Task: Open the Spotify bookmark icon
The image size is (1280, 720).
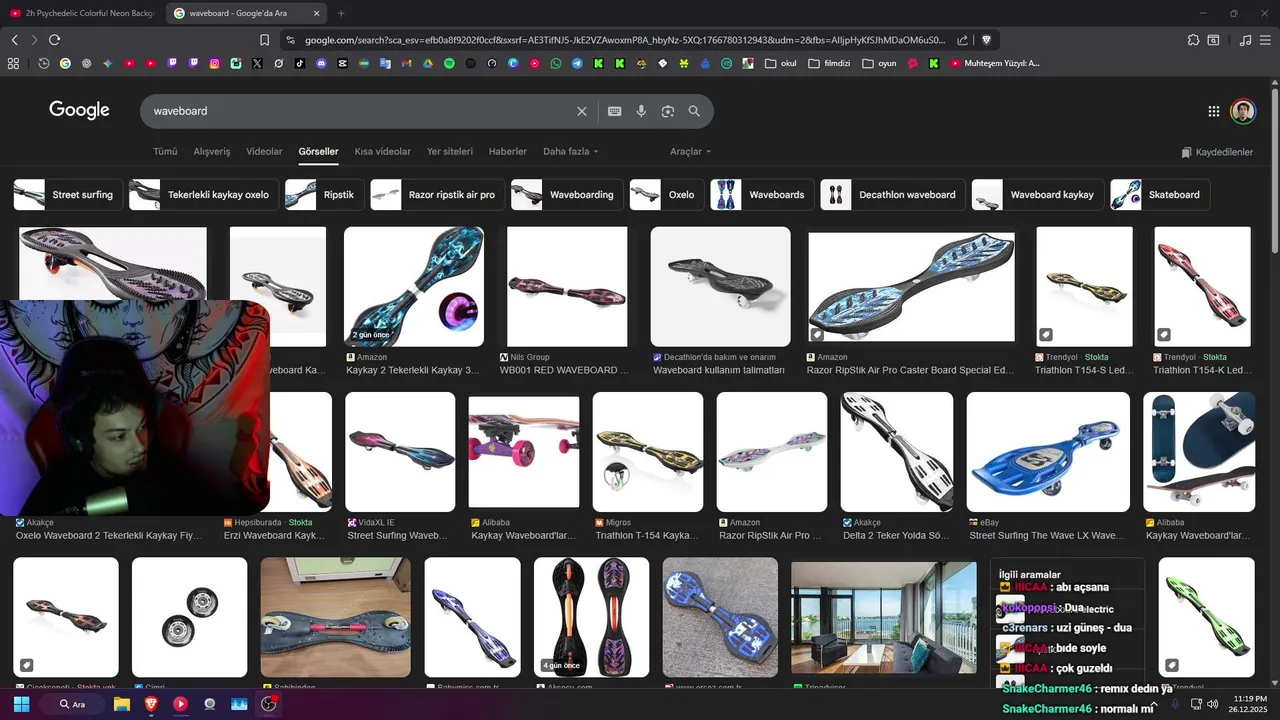Action: click(x=449, y=63)
